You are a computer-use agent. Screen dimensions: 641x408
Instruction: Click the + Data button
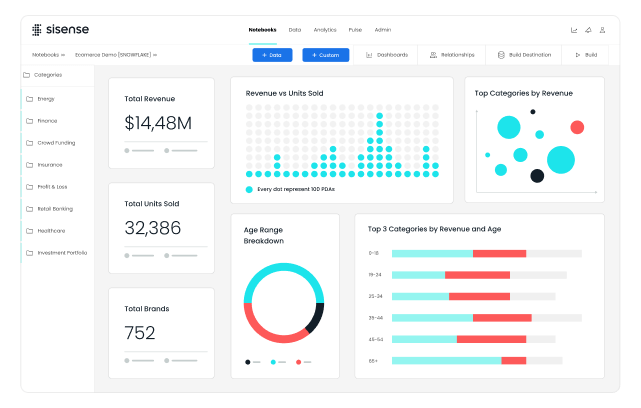point(269,55)
